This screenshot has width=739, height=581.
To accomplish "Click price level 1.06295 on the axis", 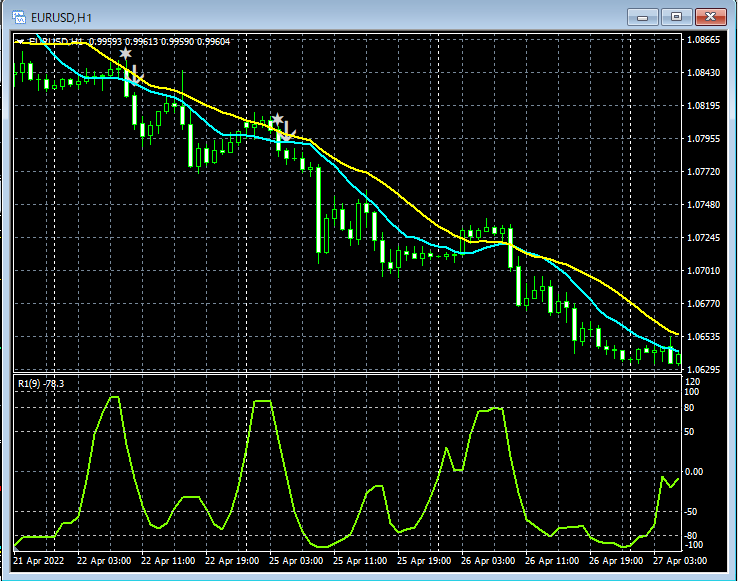I will 704,369.
